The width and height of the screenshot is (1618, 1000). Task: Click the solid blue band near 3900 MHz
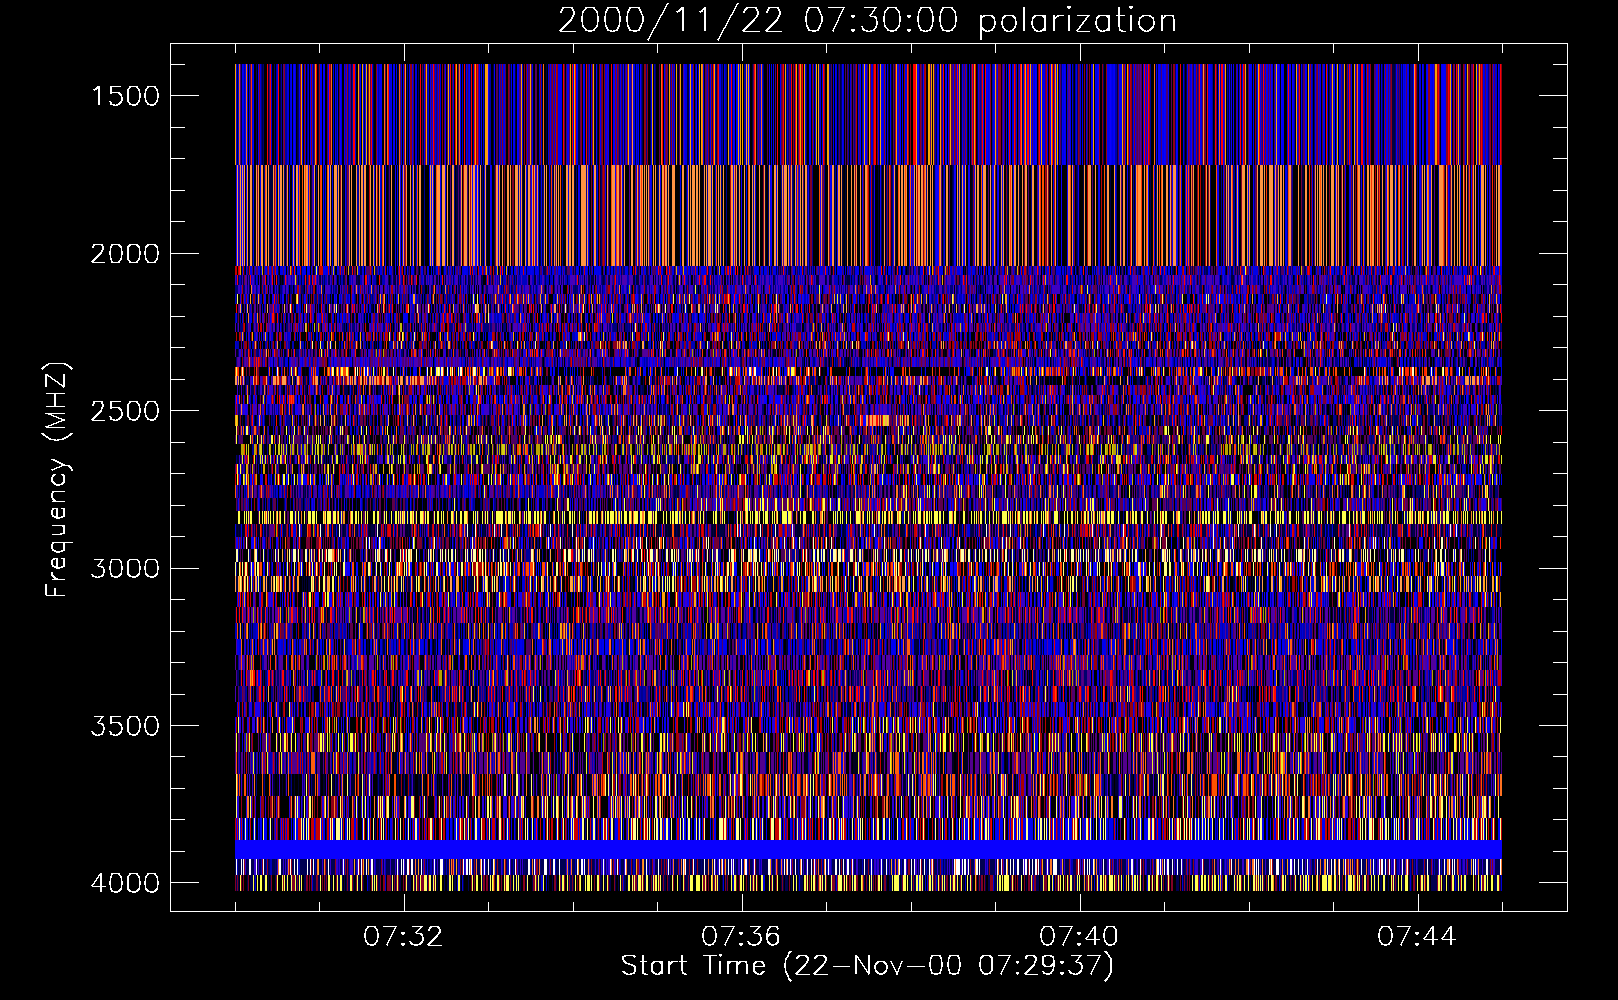click(868, 849)
